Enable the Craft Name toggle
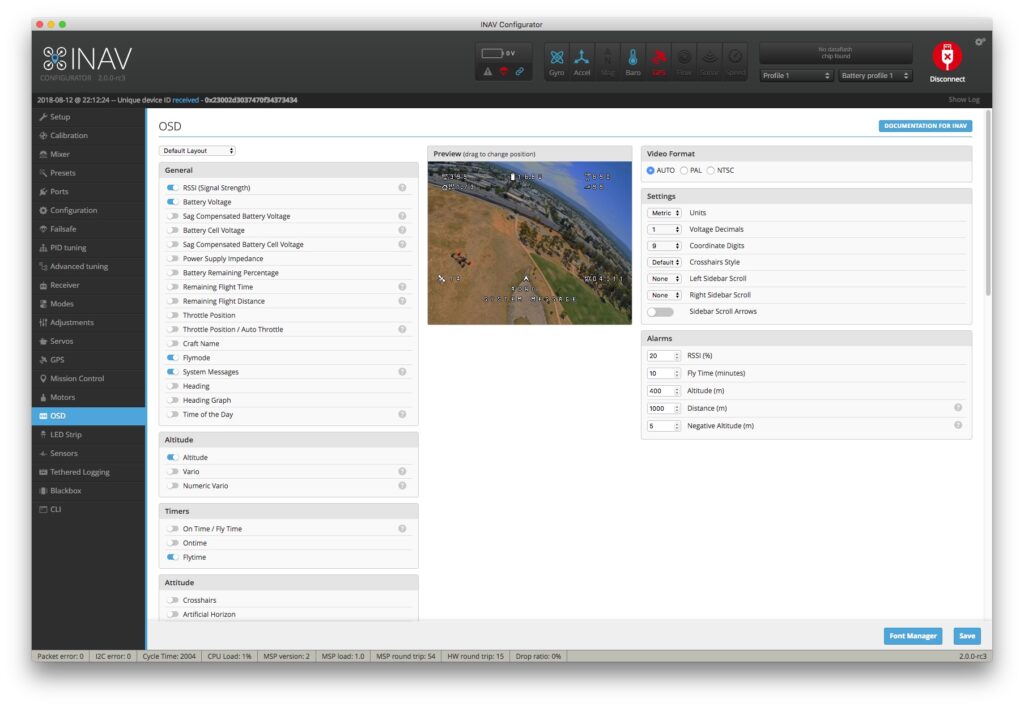The image size is (1024, 707). 173,344
